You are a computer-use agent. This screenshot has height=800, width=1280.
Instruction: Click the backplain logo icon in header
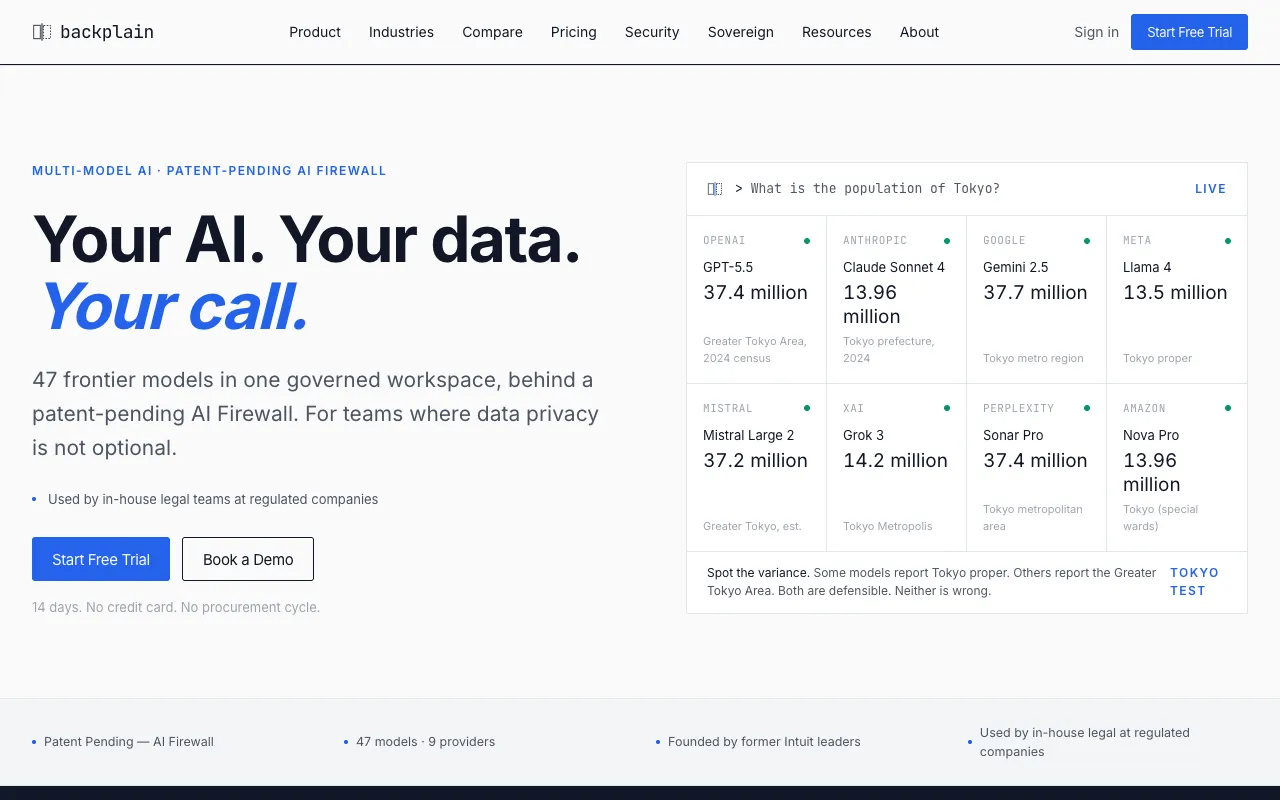(x=42, y=32)
